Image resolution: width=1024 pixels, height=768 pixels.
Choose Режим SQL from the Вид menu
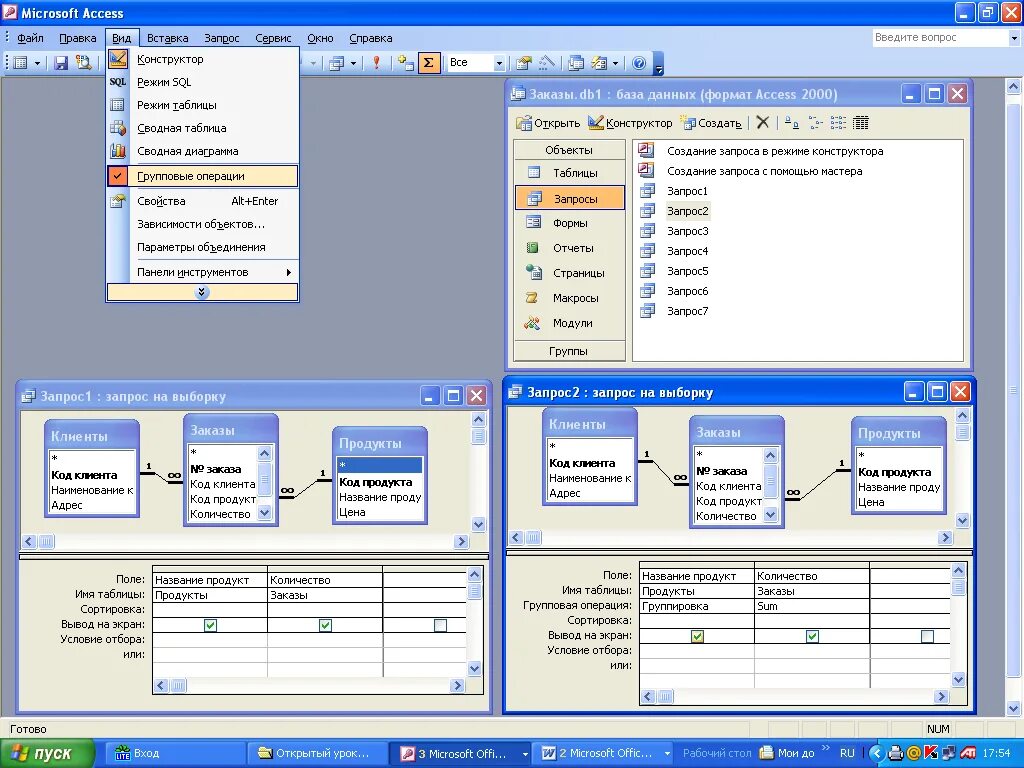coord(202,82)
